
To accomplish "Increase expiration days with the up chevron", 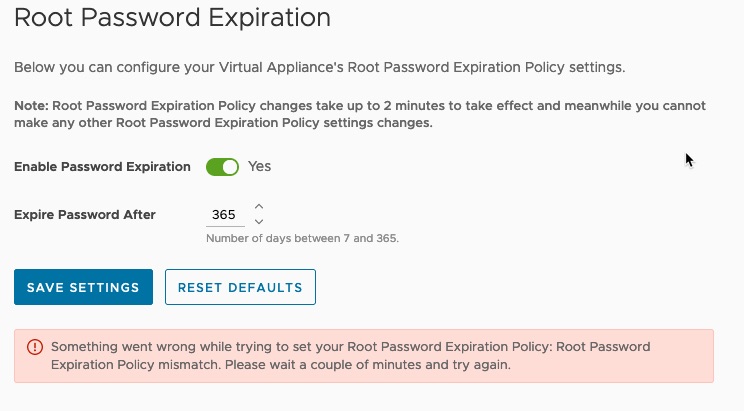I will (x=259, y=206).
